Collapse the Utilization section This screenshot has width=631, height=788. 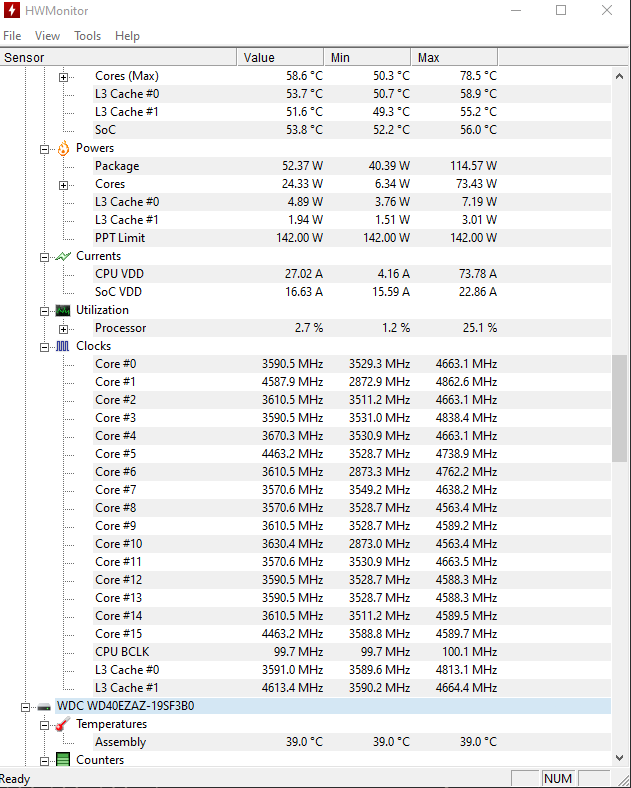[45, 311]
